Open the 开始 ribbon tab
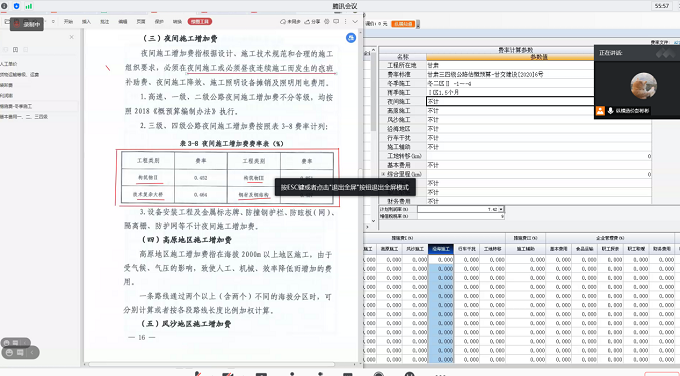 click(69, 21)
